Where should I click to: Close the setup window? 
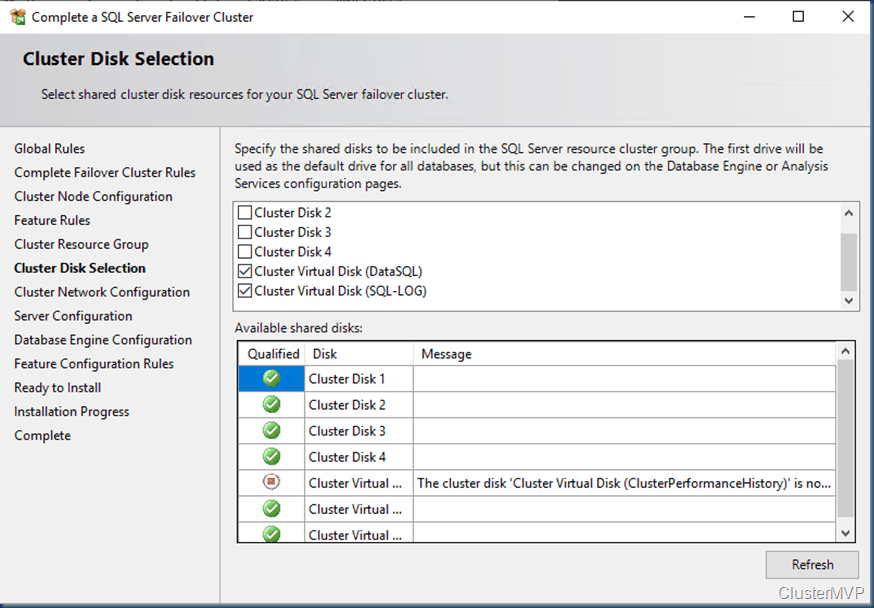point(848,17)
